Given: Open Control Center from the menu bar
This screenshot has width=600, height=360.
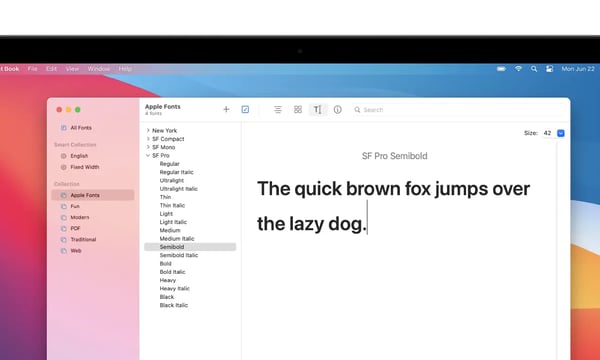Looking at the screenshot, I should pos(549,69).
